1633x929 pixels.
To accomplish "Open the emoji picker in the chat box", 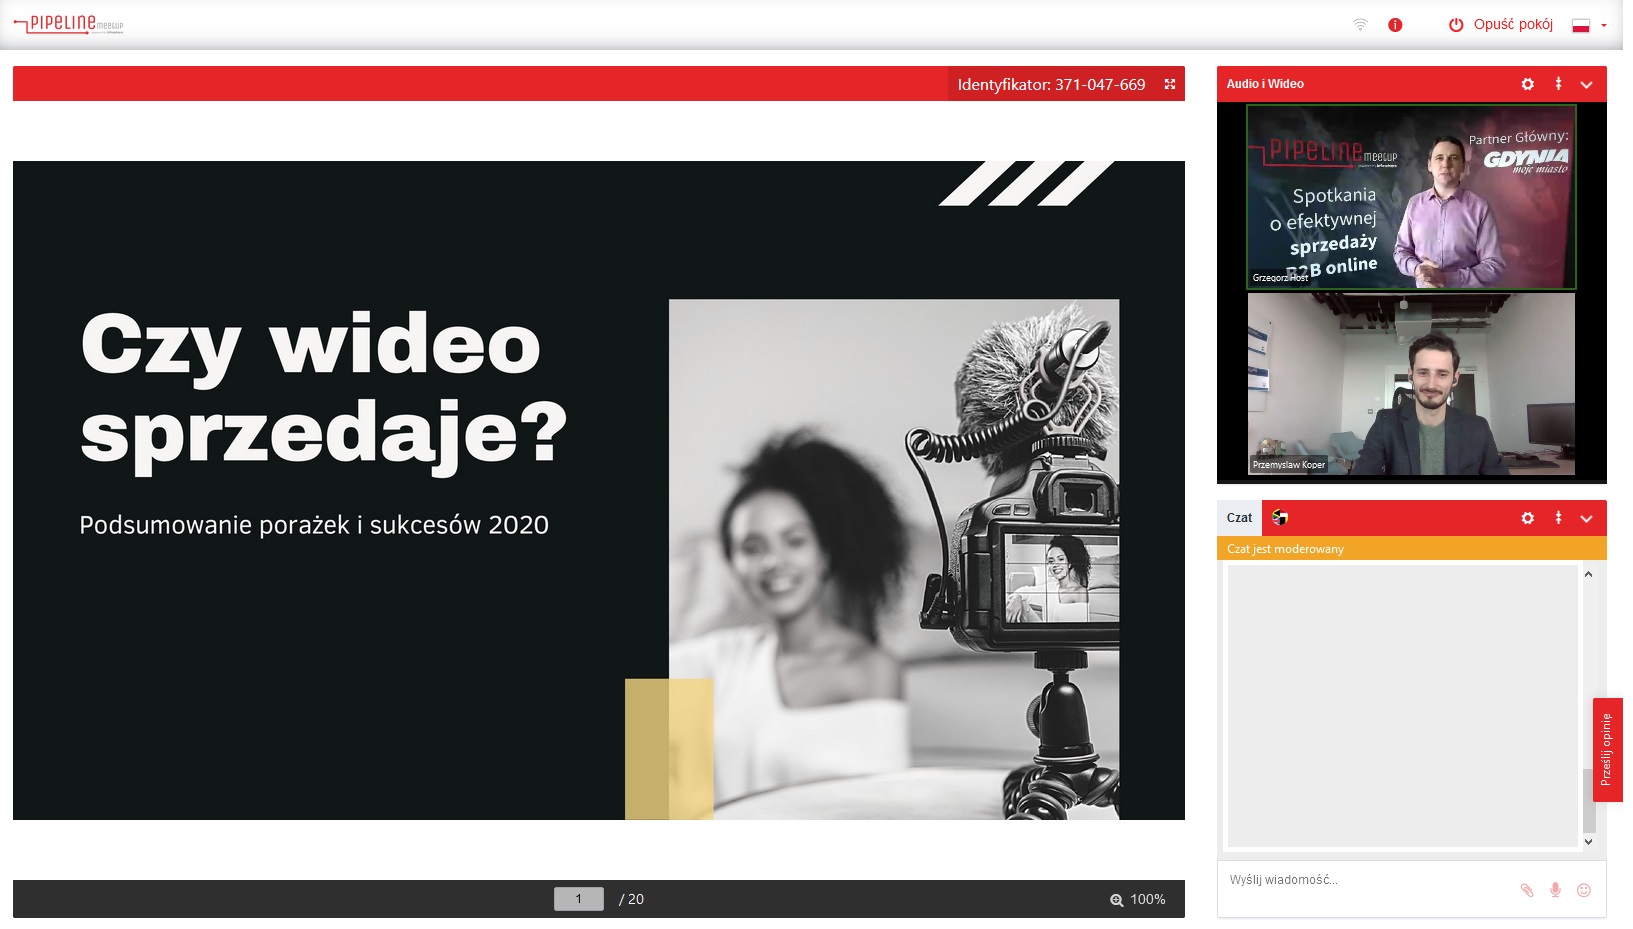I will click(x=1585, y=889).
